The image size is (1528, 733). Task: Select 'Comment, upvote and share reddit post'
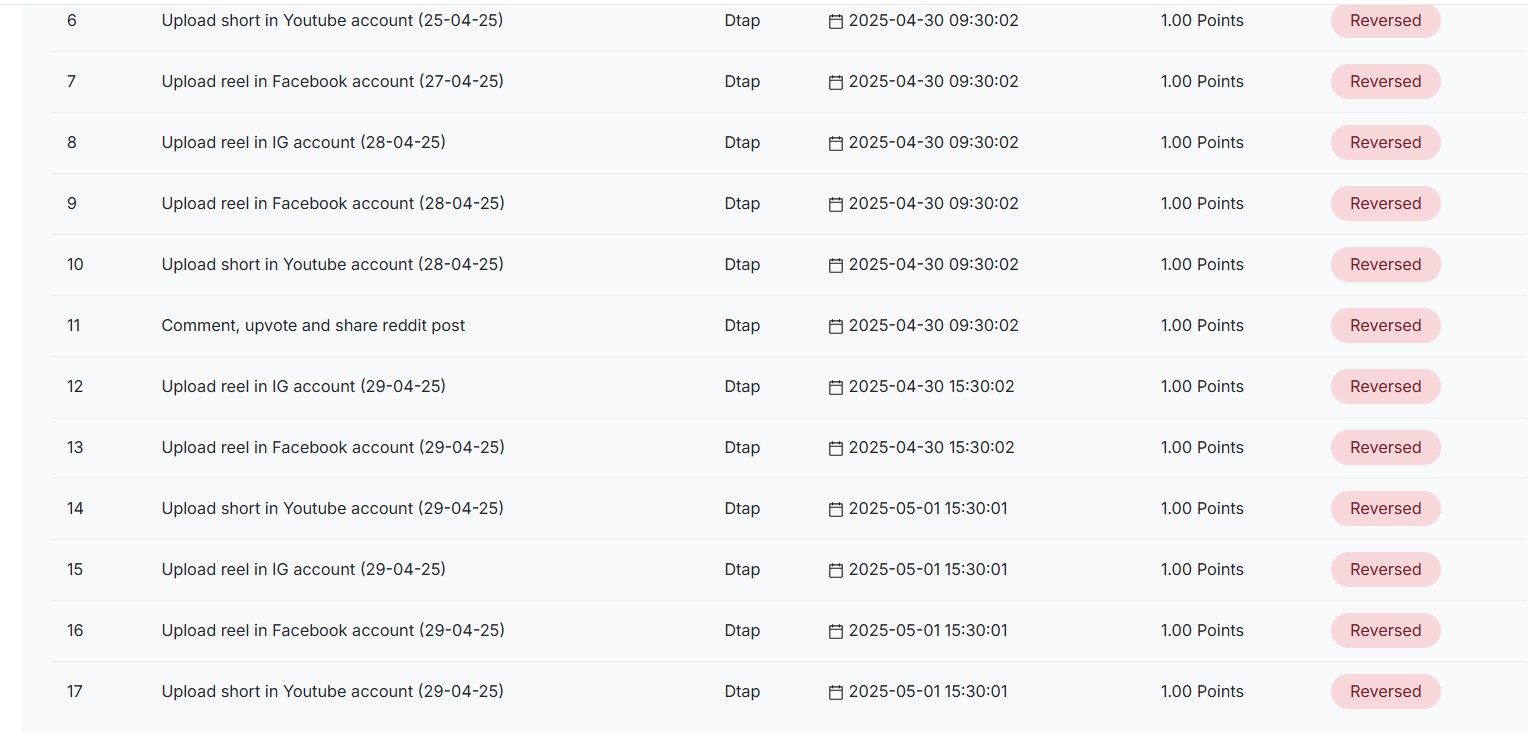pos(313,325)
